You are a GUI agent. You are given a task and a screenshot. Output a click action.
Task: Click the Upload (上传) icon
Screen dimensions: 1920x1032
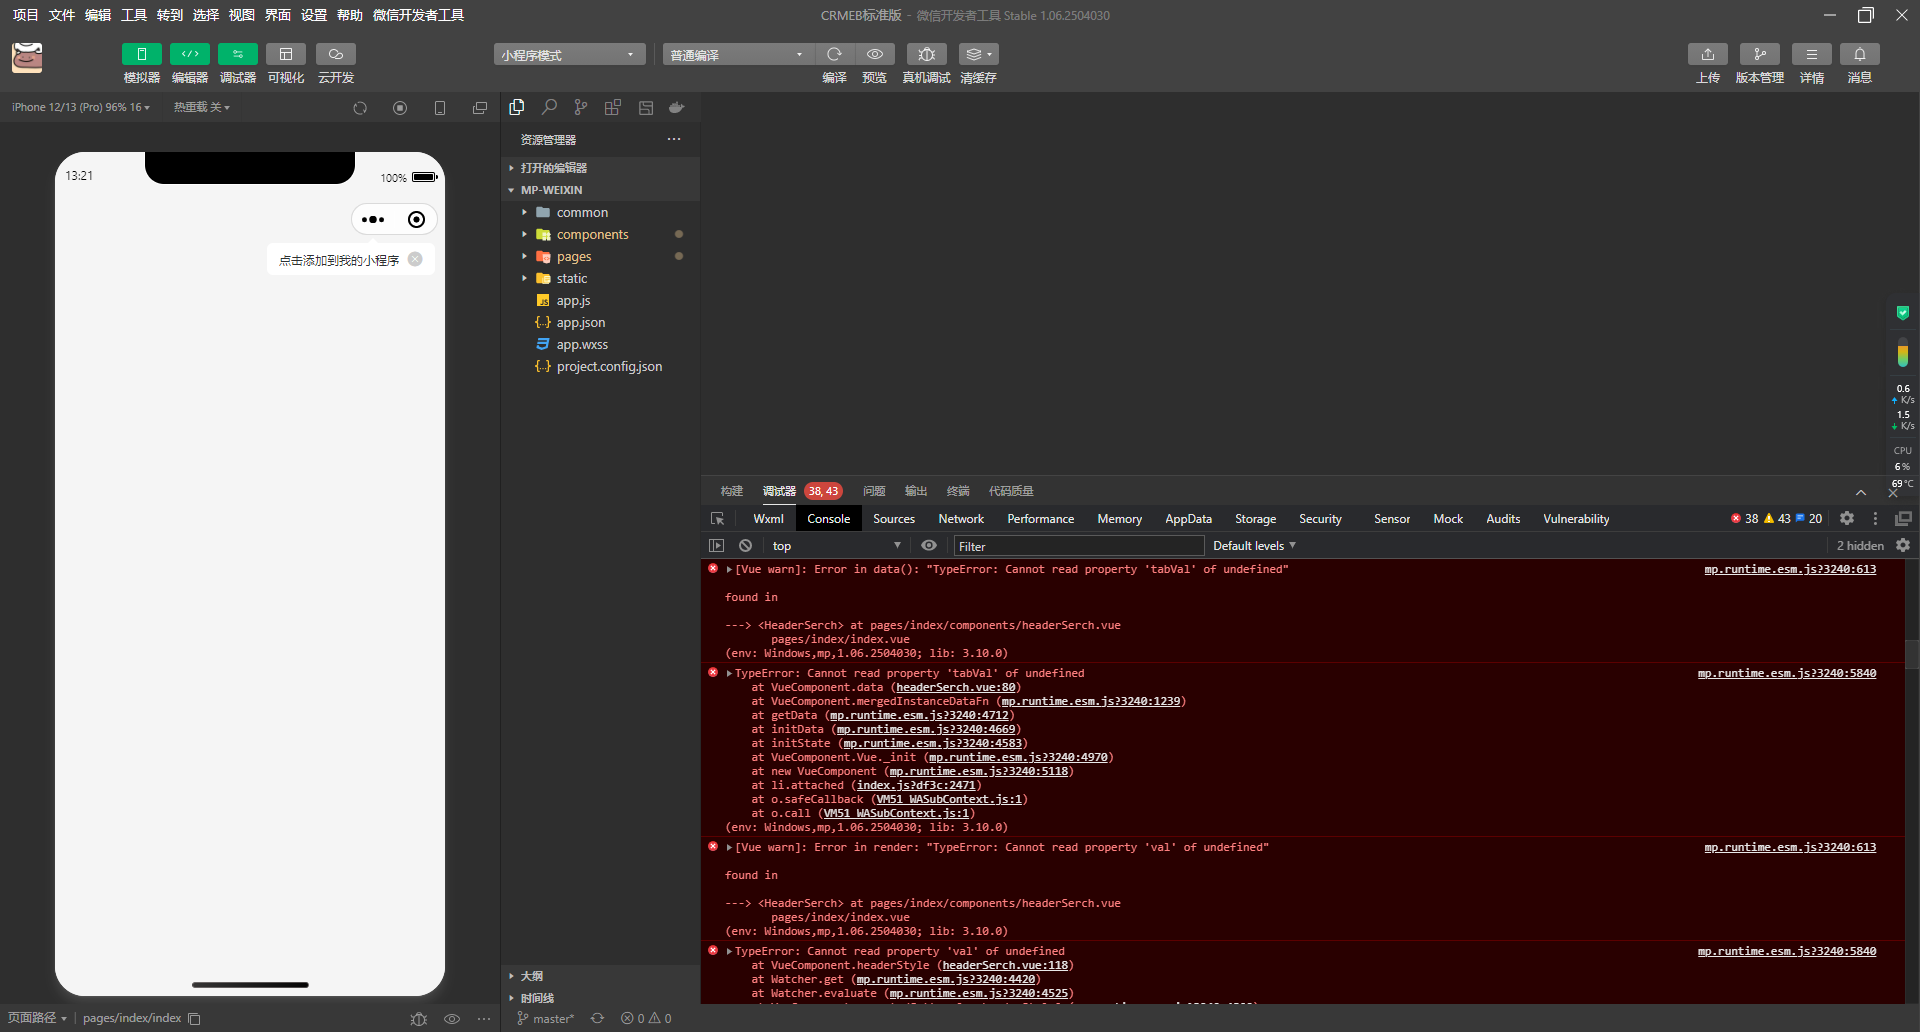pos(1707,54)
